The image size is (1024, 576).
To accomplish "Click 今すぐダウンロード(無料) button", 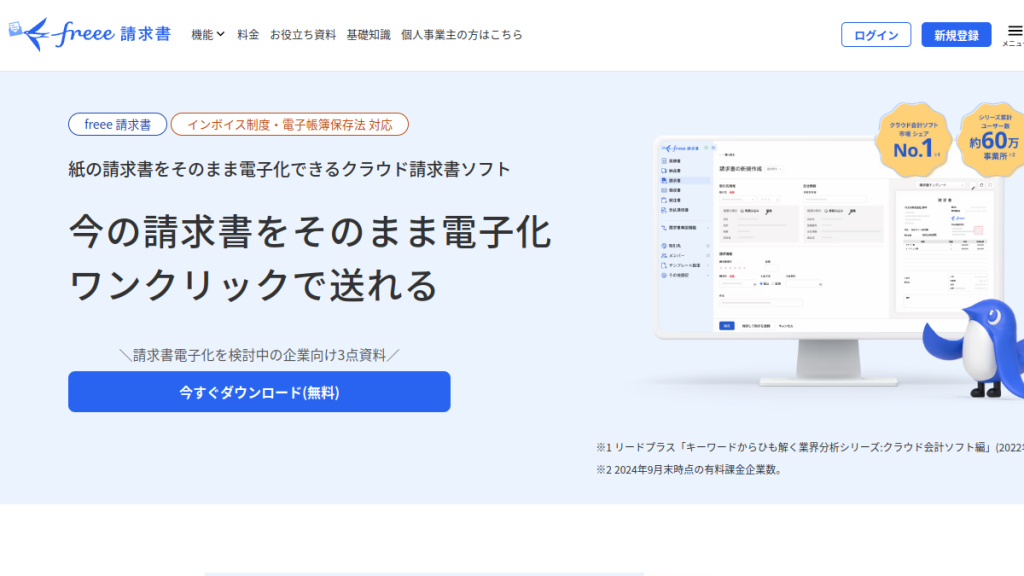I will [259, 392].
